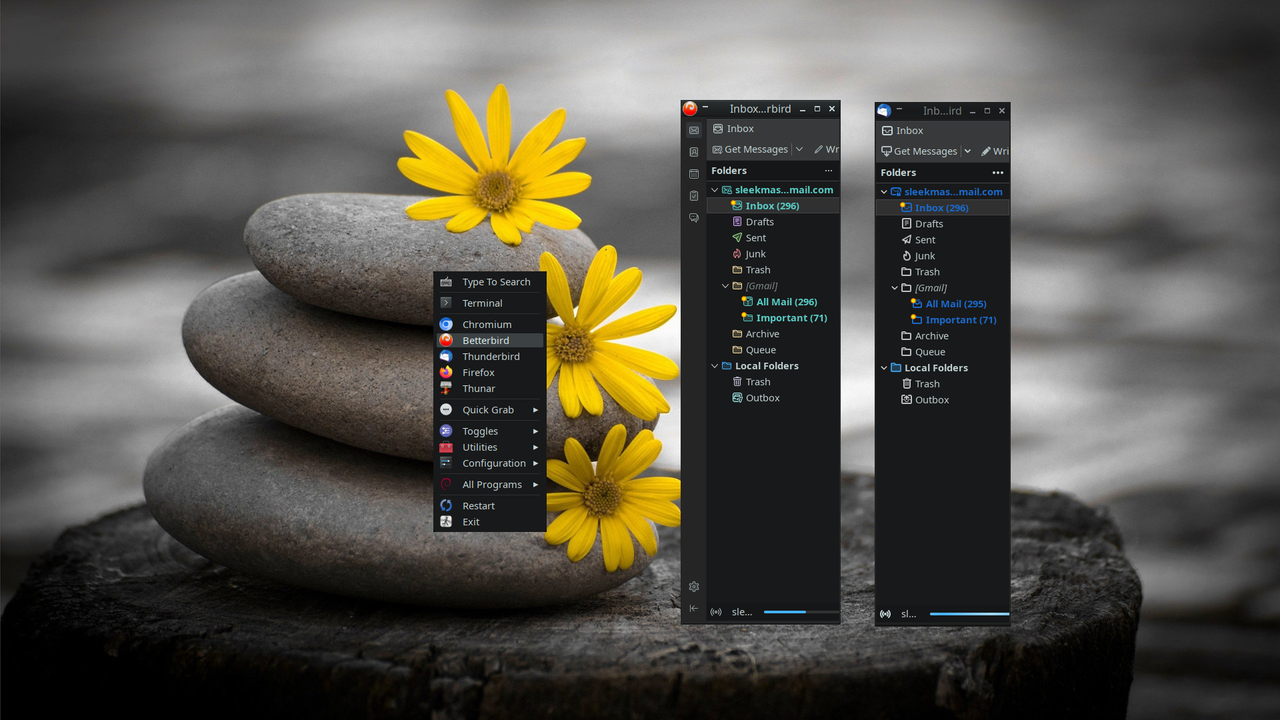
Task: Select Thunderbird entry in launcher menu
Action: [x=490, y=357]
